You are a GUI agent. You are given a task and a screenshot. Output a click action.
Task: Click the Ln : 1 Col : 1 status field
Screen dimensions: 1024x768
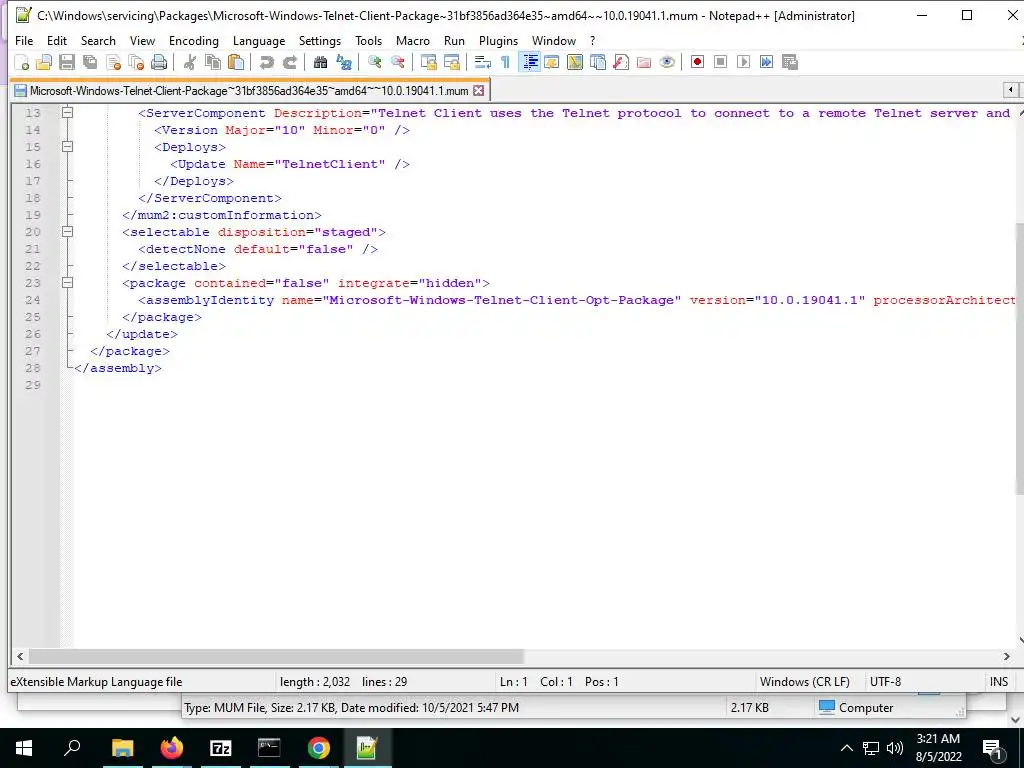tap(559, 682)
